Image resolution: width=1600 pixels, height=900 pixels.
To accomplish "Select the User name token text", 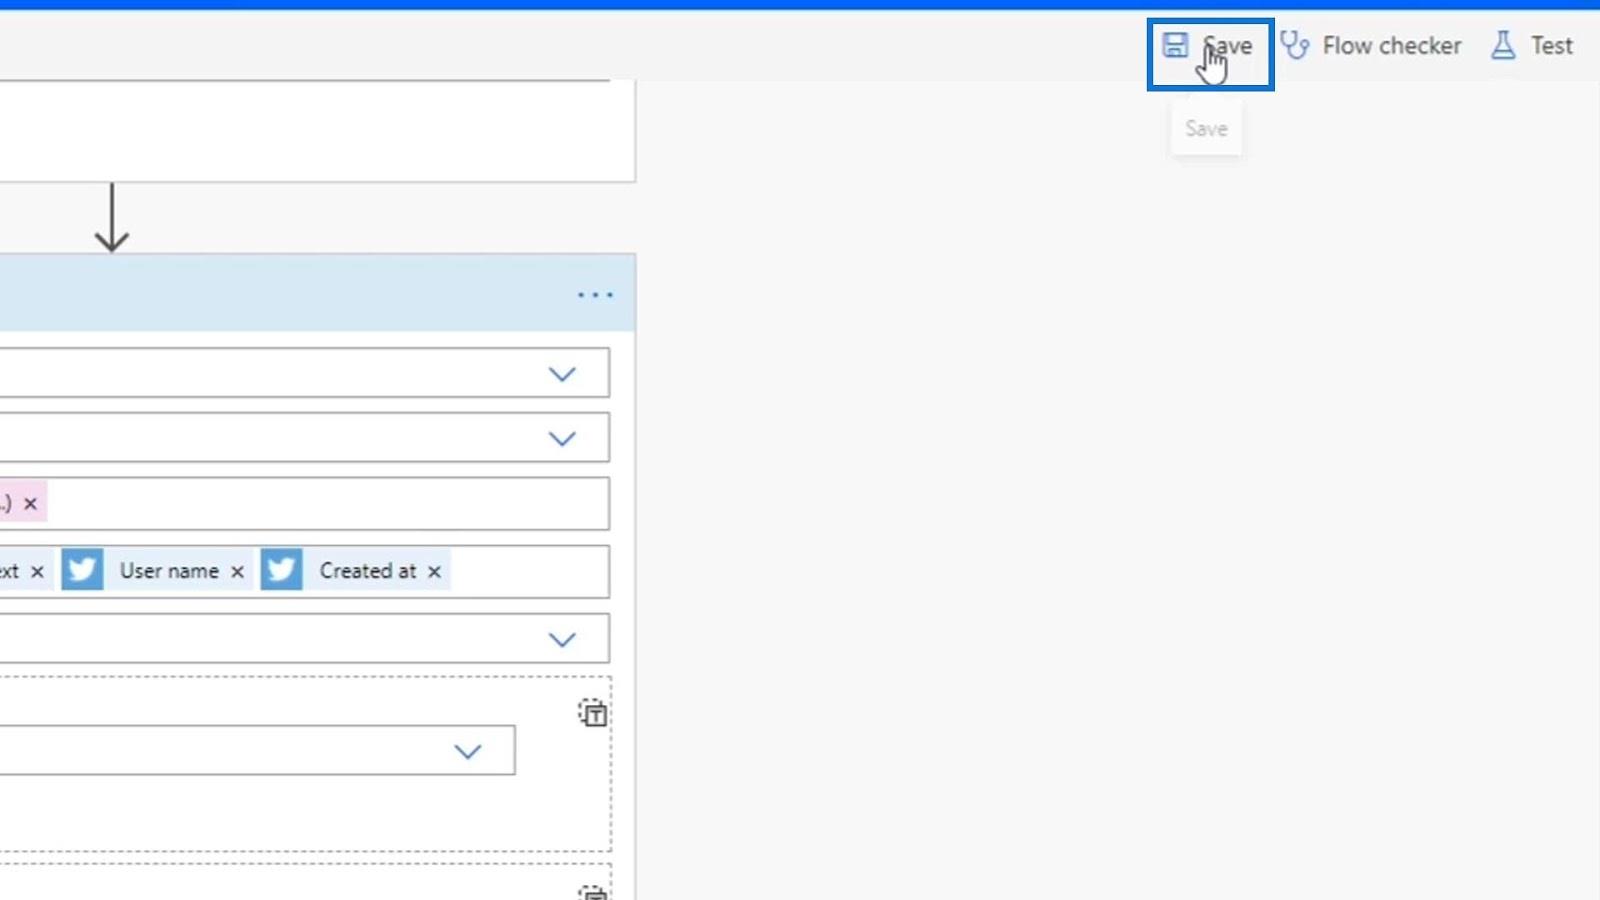I will click(169, 571).
